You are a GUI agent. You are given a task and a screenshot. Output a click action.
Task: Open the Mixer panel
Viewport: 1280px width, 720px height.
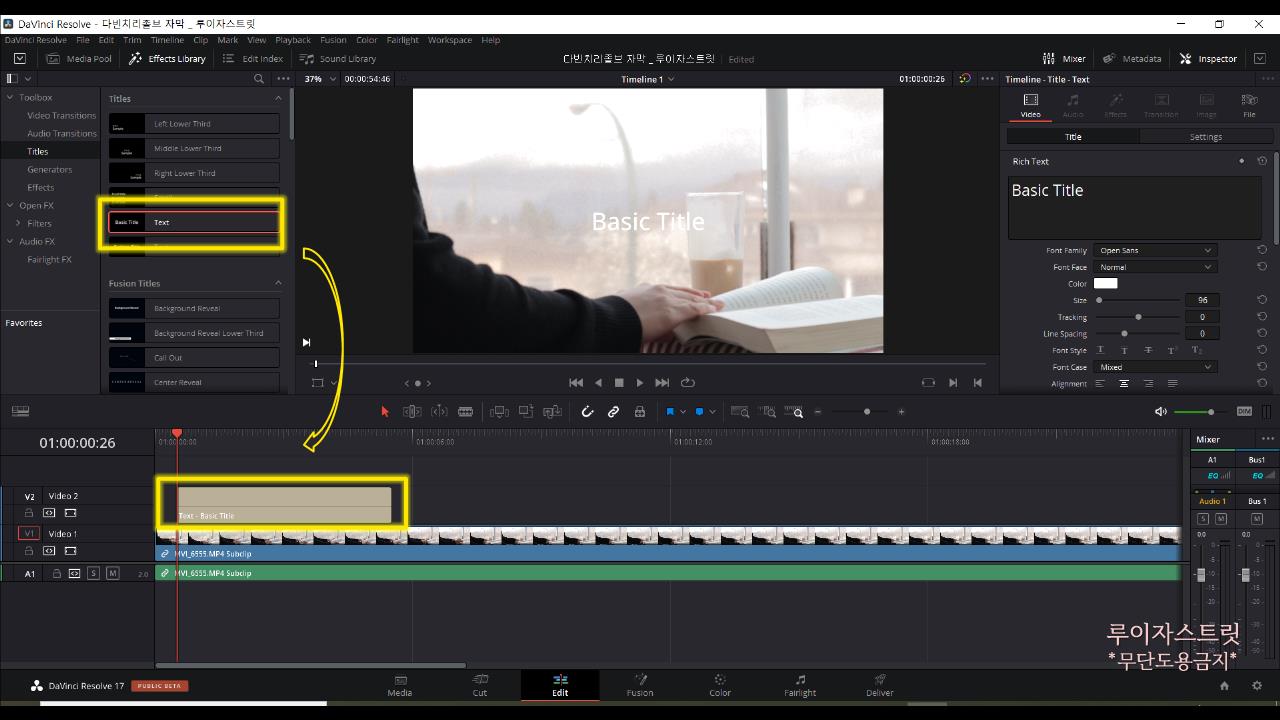click(1064, 58)
